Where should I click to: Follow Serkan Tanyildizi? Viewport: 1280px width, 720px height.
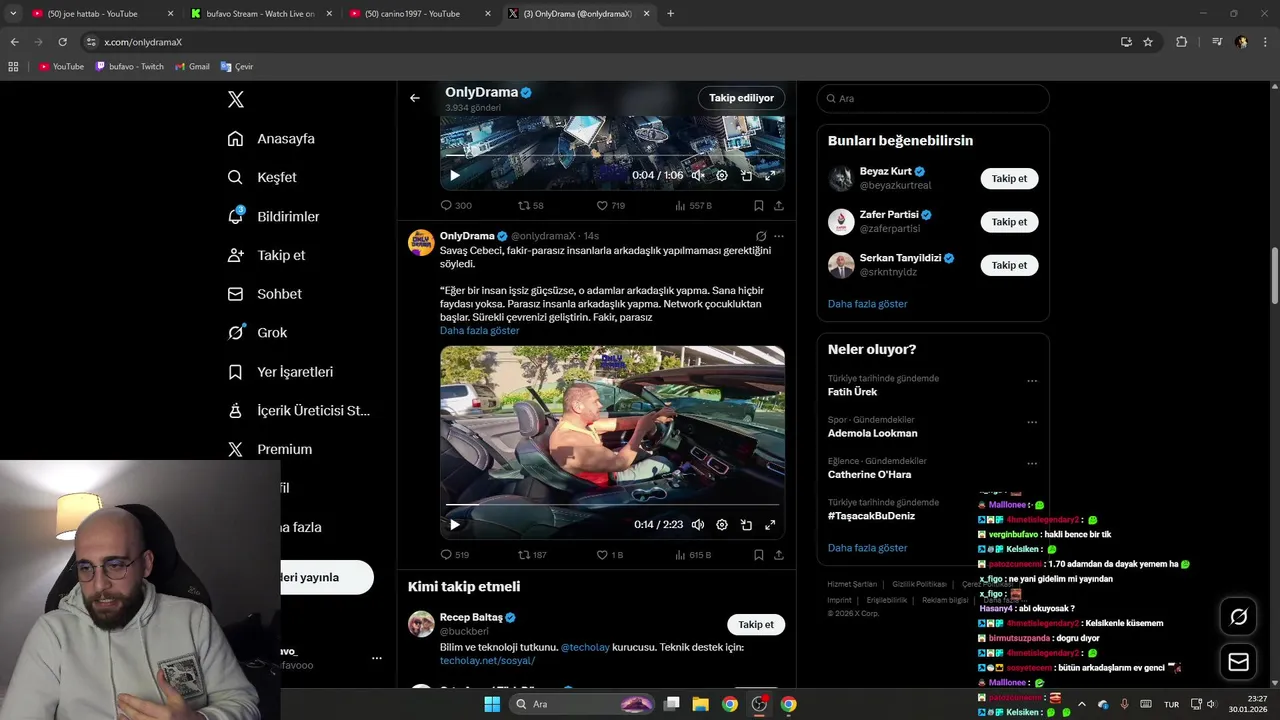pos(1009,265)
